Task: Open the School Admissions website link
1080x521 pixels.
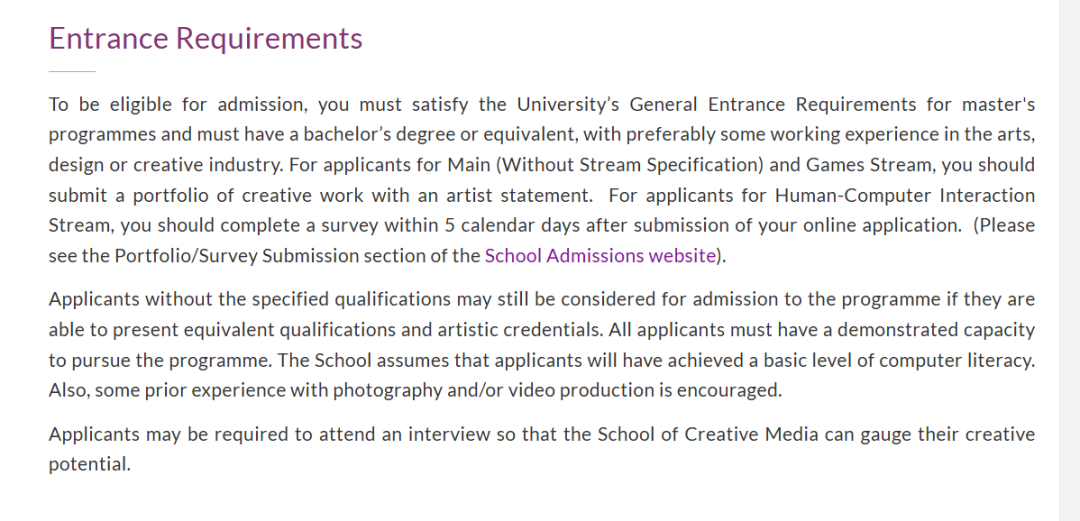Action: point(600,255)
